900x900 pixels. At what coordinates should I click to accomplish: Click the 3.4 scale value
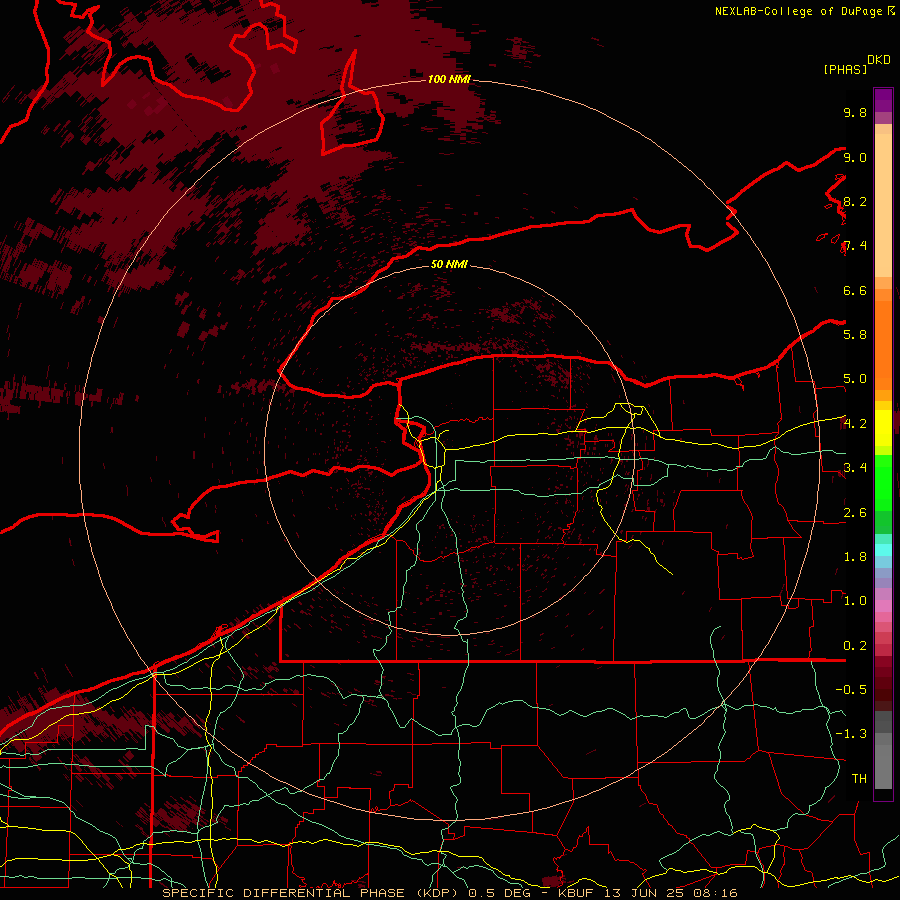tap(855, 468)
